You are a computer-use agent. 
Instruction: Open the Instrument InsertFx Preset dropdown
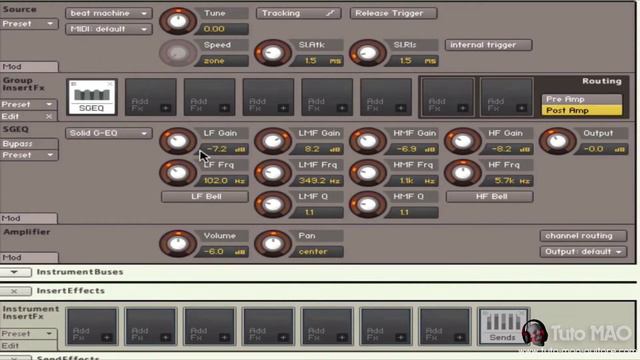pyautogui.click(x=28, y=333)
